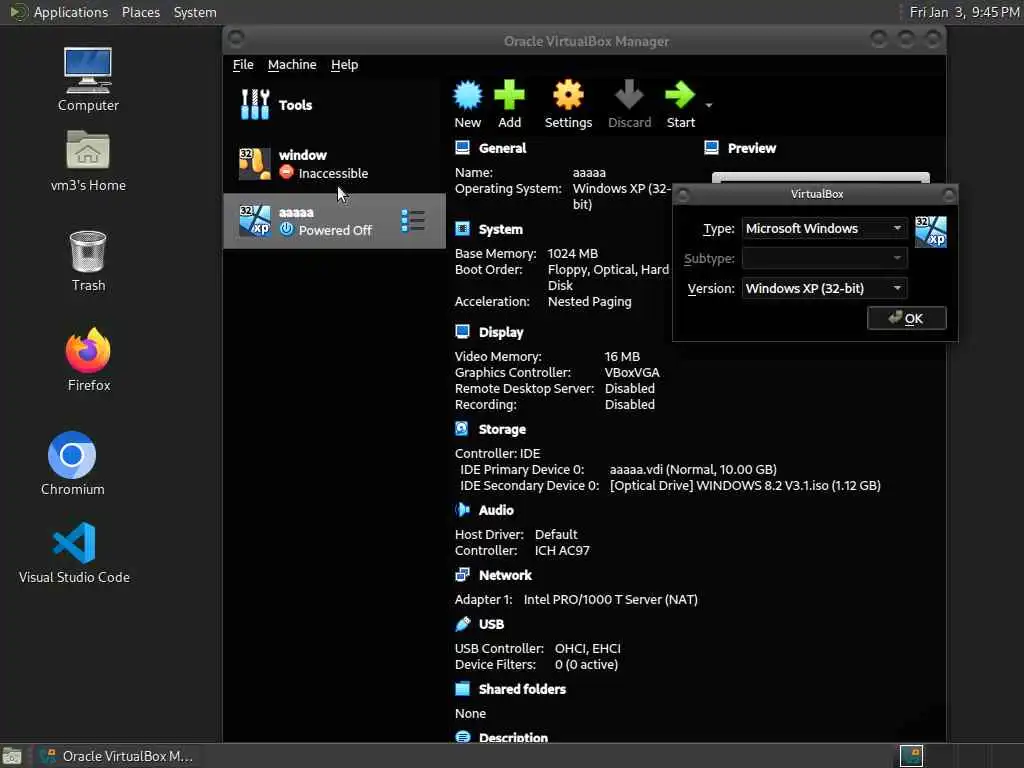Click the Shared folders section icon
Screen dimensions: 1024x768
coord(462,688)
